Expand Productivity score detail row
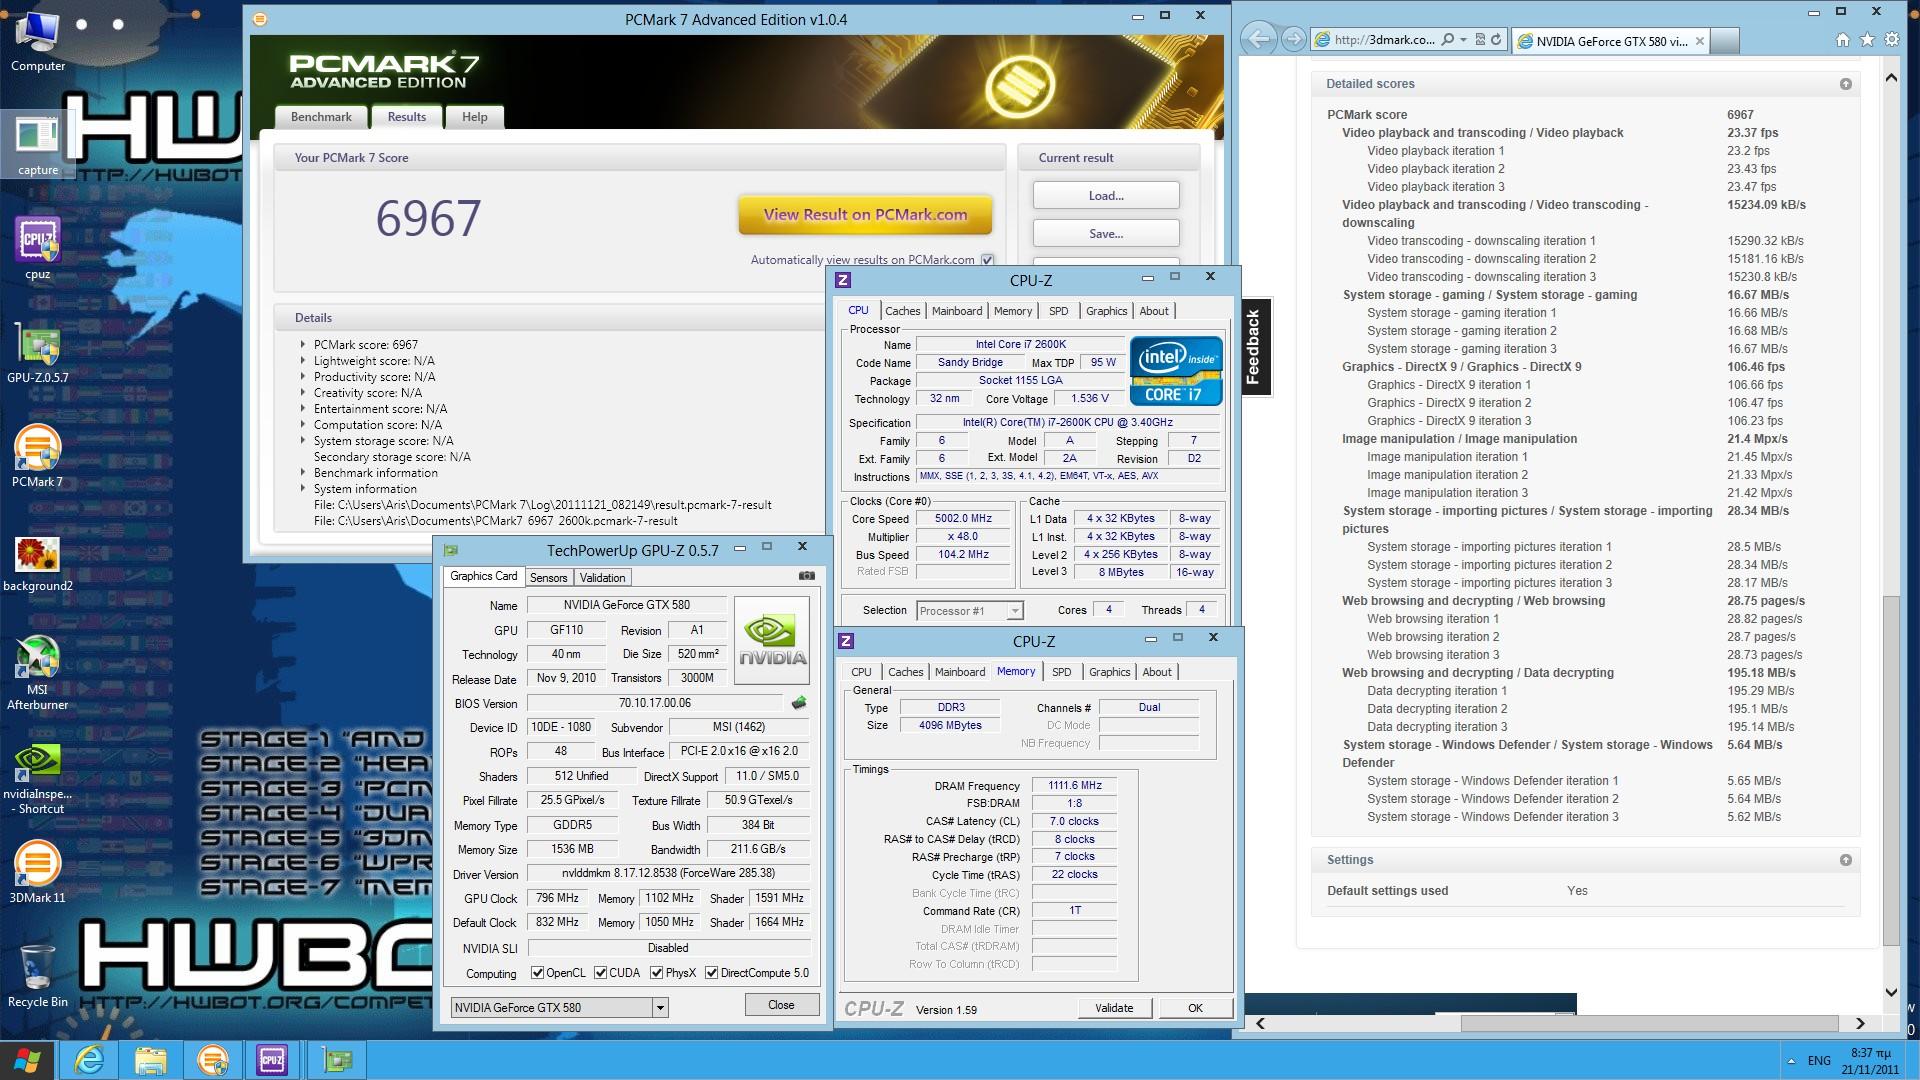The height and width of the screenshot is (1080, 1920). click(x=303, y=376)
